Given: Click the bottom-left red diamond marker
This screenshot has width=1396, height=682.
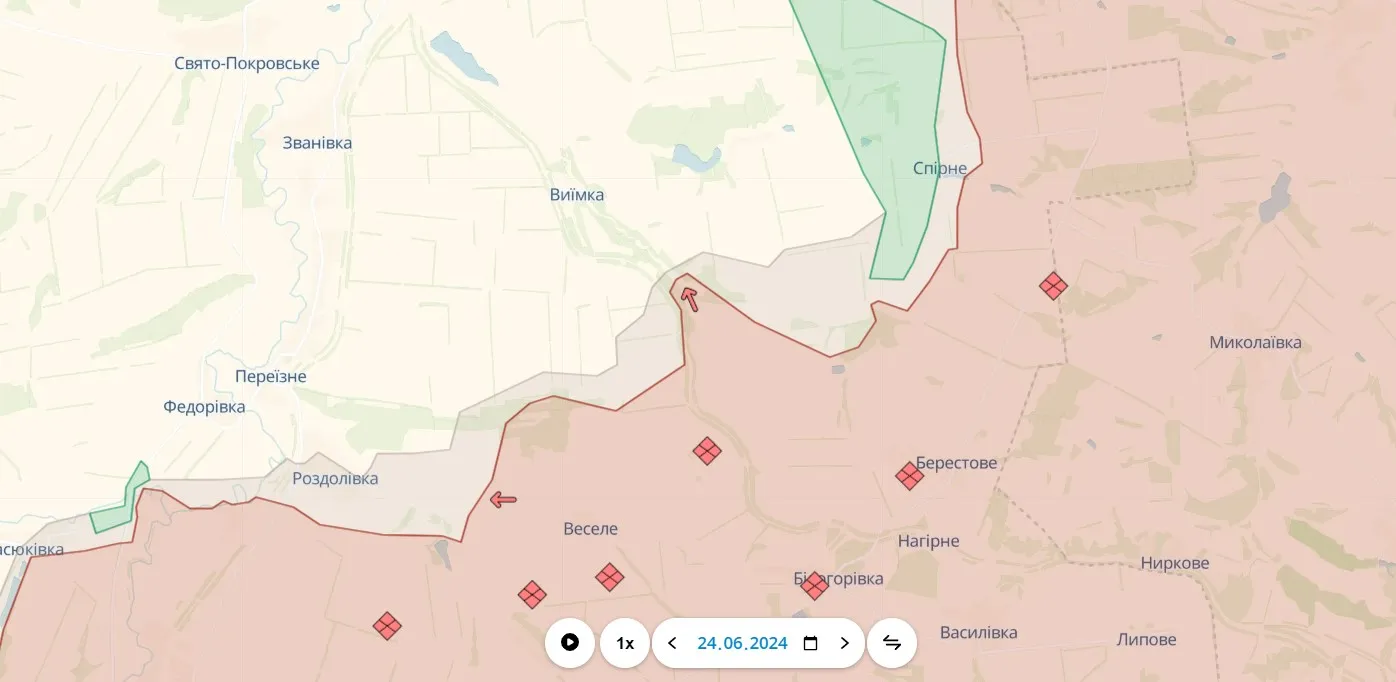Looking at the screenshot, I should coord(387,626).
